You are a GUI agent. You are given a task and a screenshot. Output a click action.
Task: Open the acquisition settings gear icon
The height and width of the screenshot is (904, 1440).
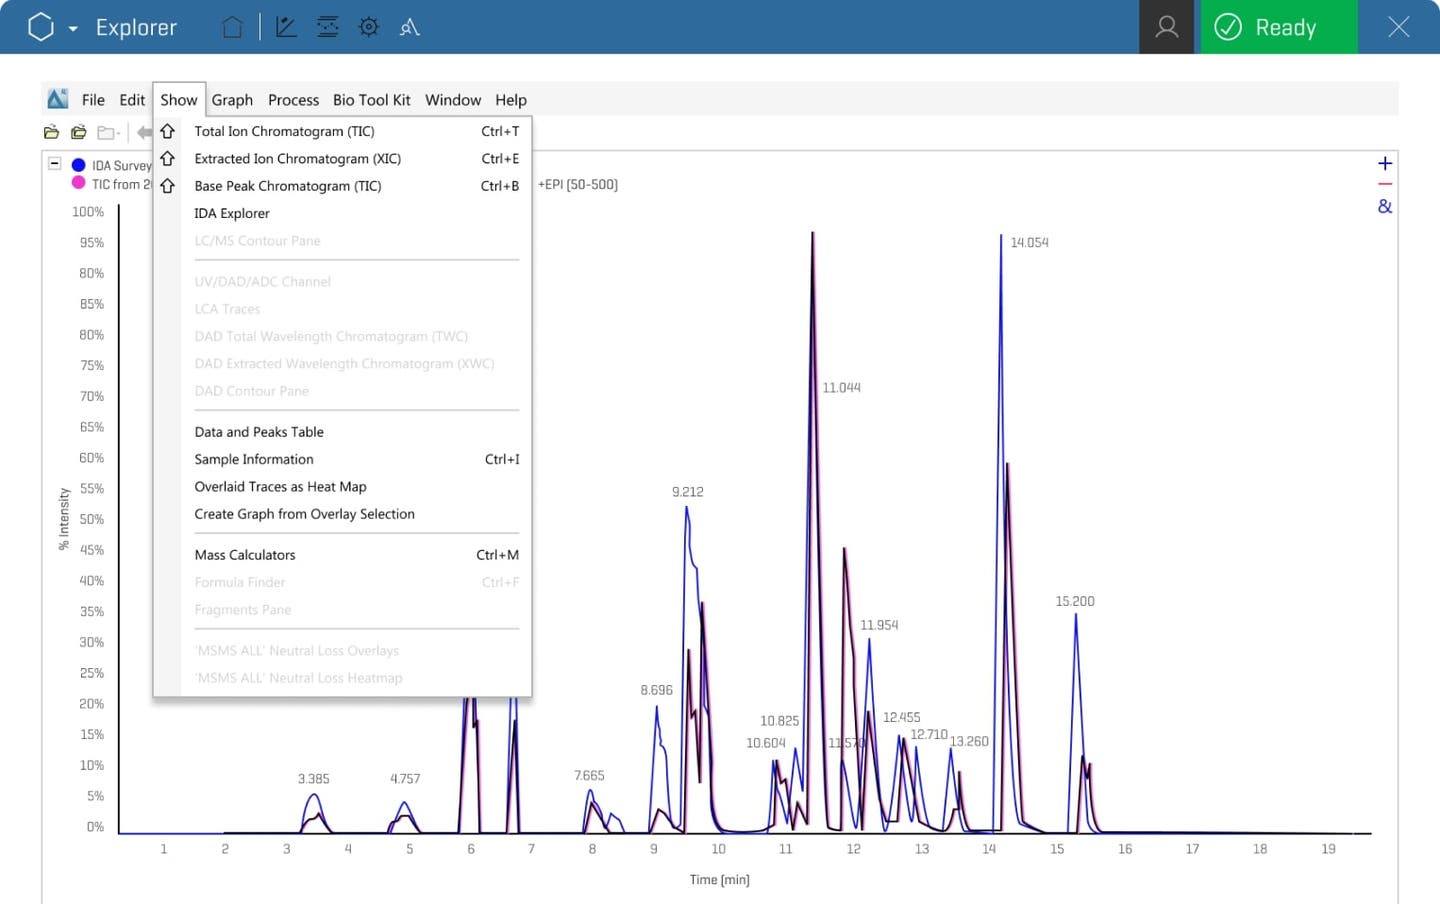(x=368, y=27)
